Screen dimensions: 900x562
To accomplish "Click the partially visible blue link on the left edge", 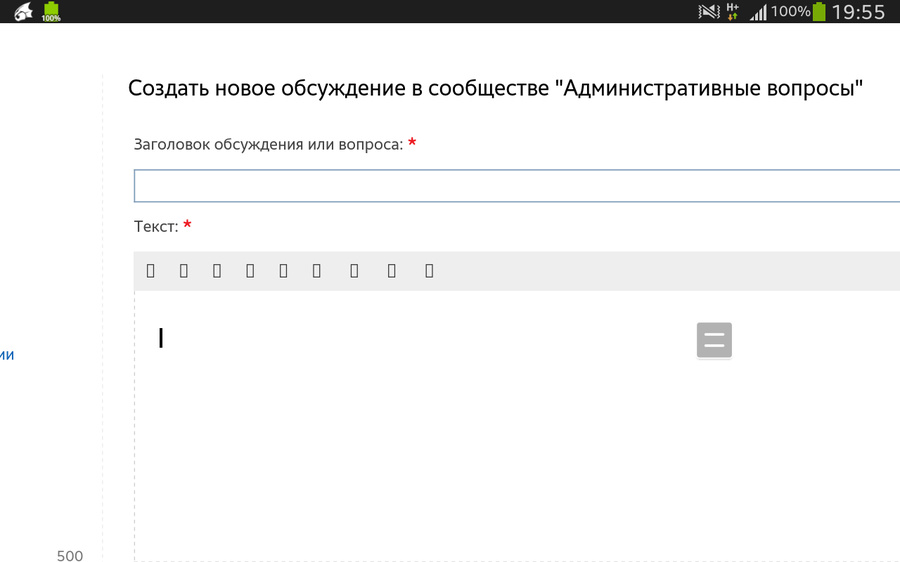I will (6, 355).
